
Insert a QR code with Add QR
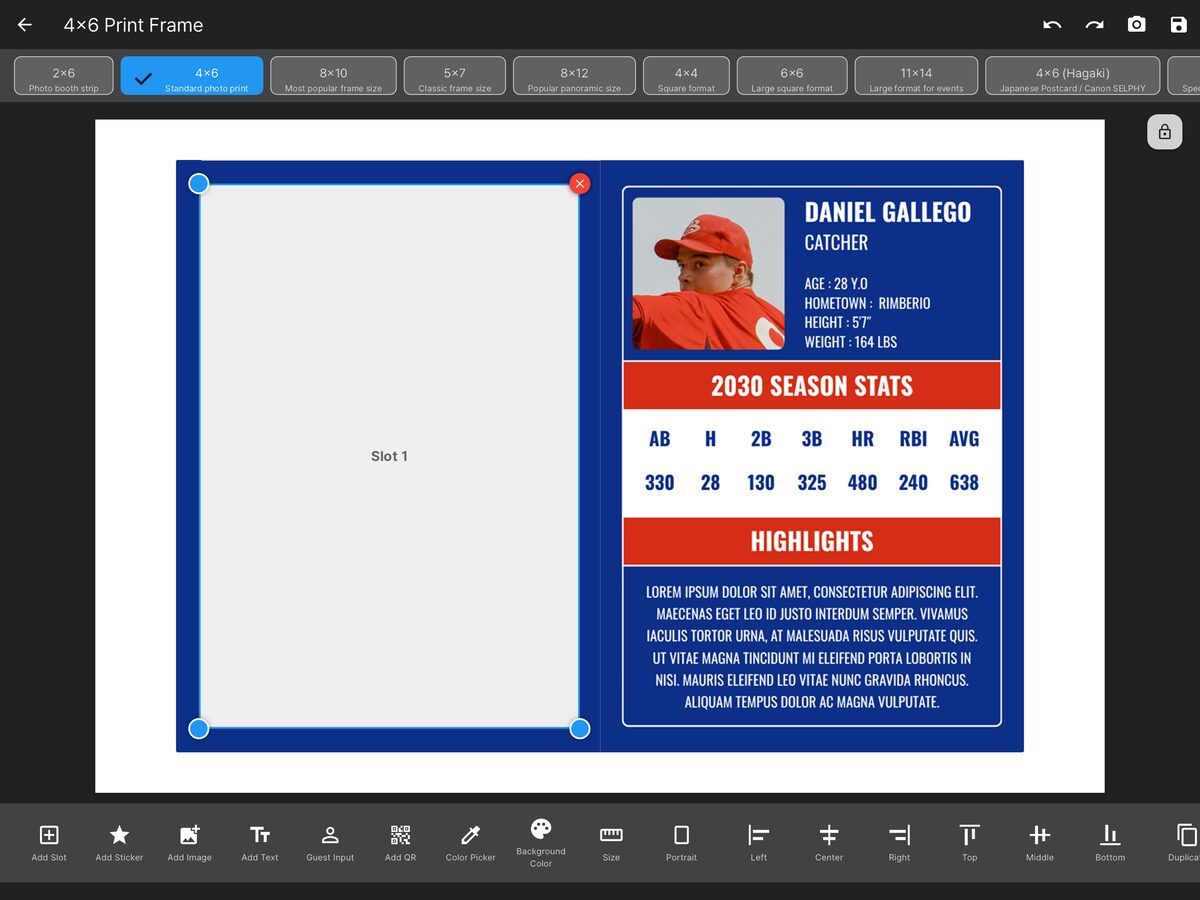pos(400,843)
